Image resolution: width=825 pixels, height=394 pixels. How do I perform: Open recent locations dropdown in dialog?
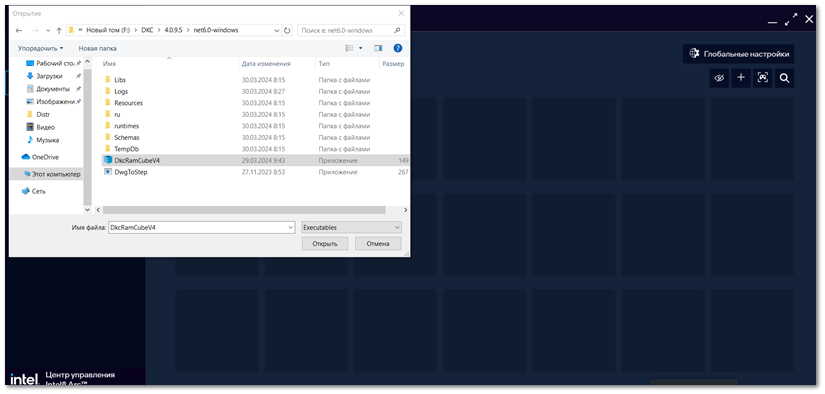(48, 31)
